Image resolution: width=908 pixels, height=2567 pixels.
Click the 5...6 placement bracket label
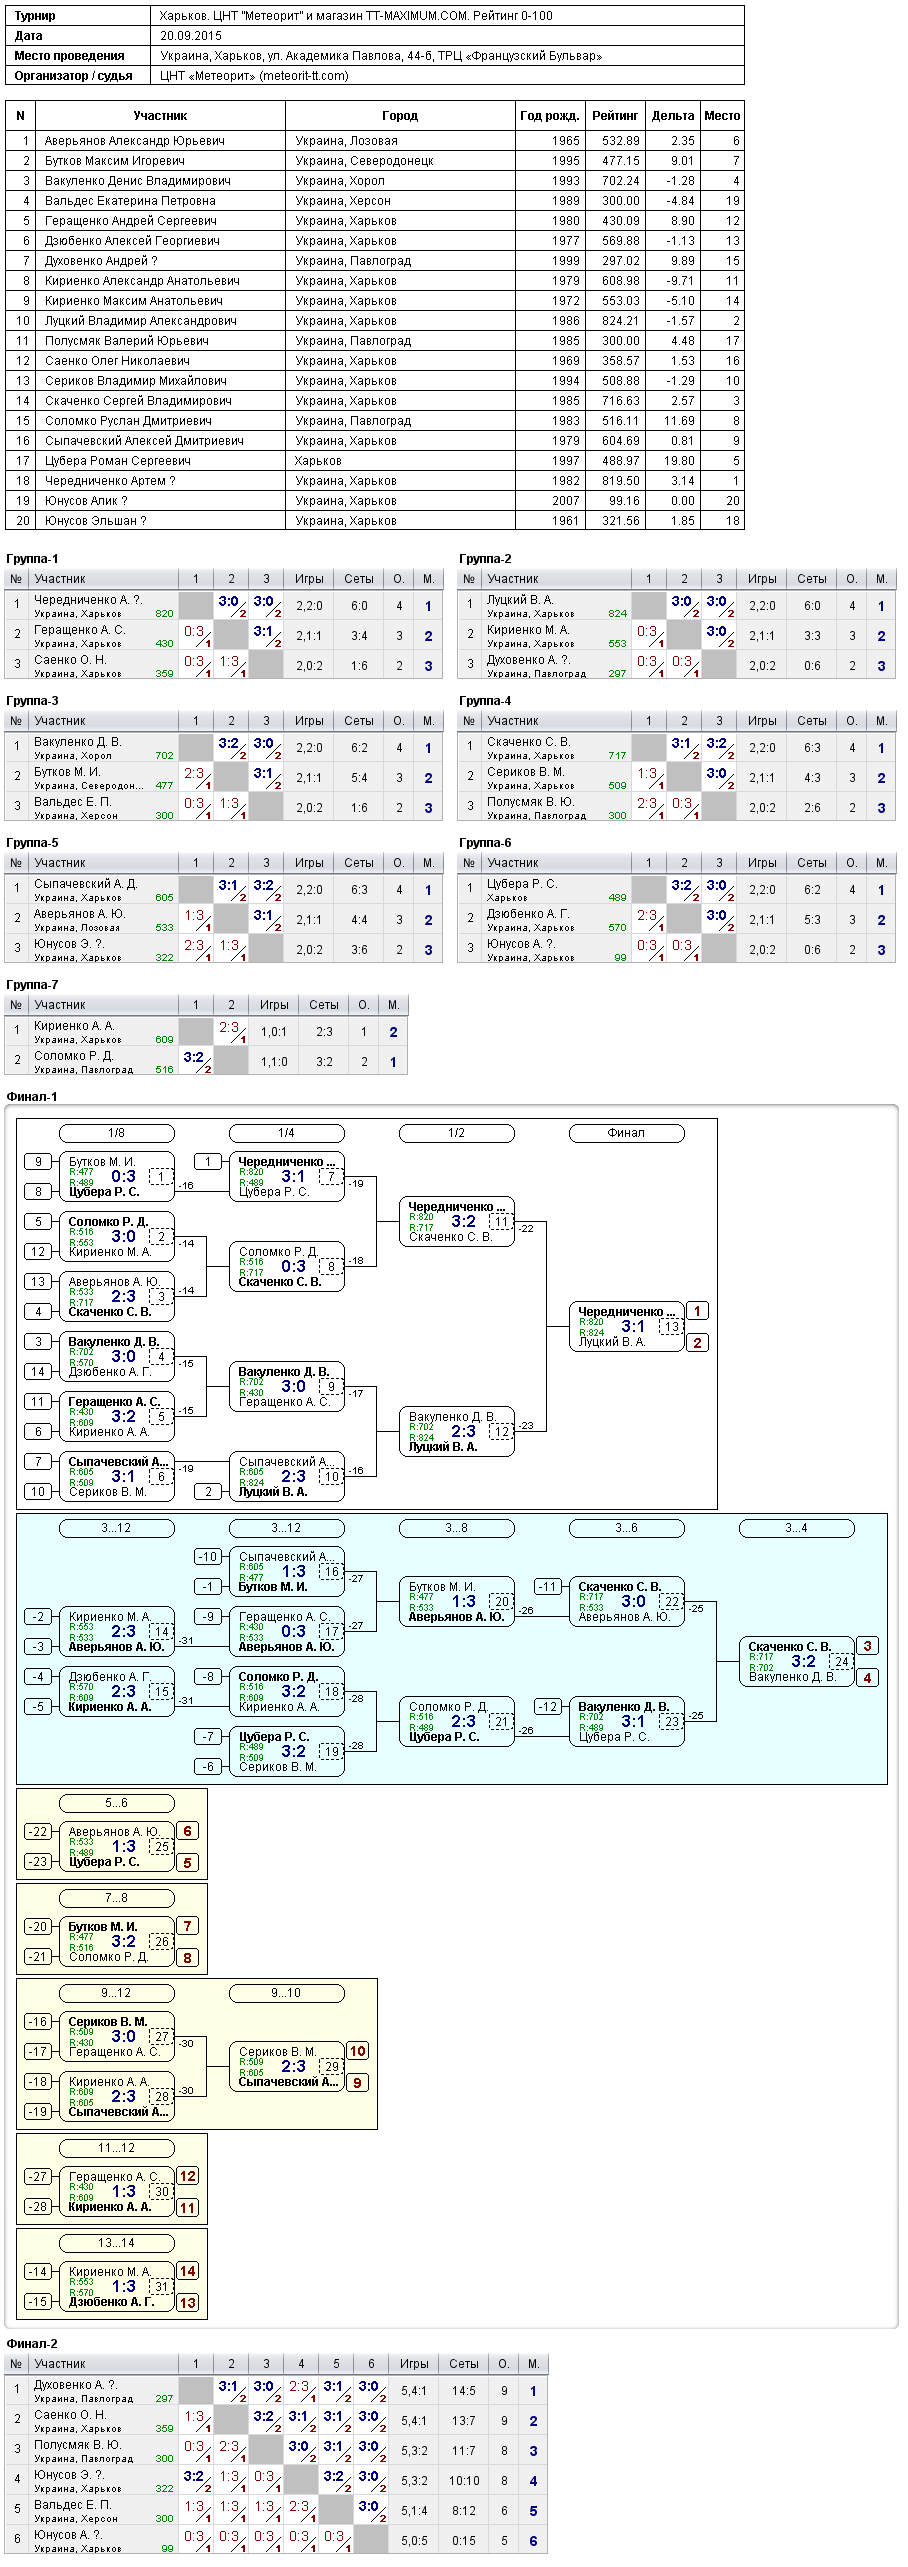(x=117, y=1803)
